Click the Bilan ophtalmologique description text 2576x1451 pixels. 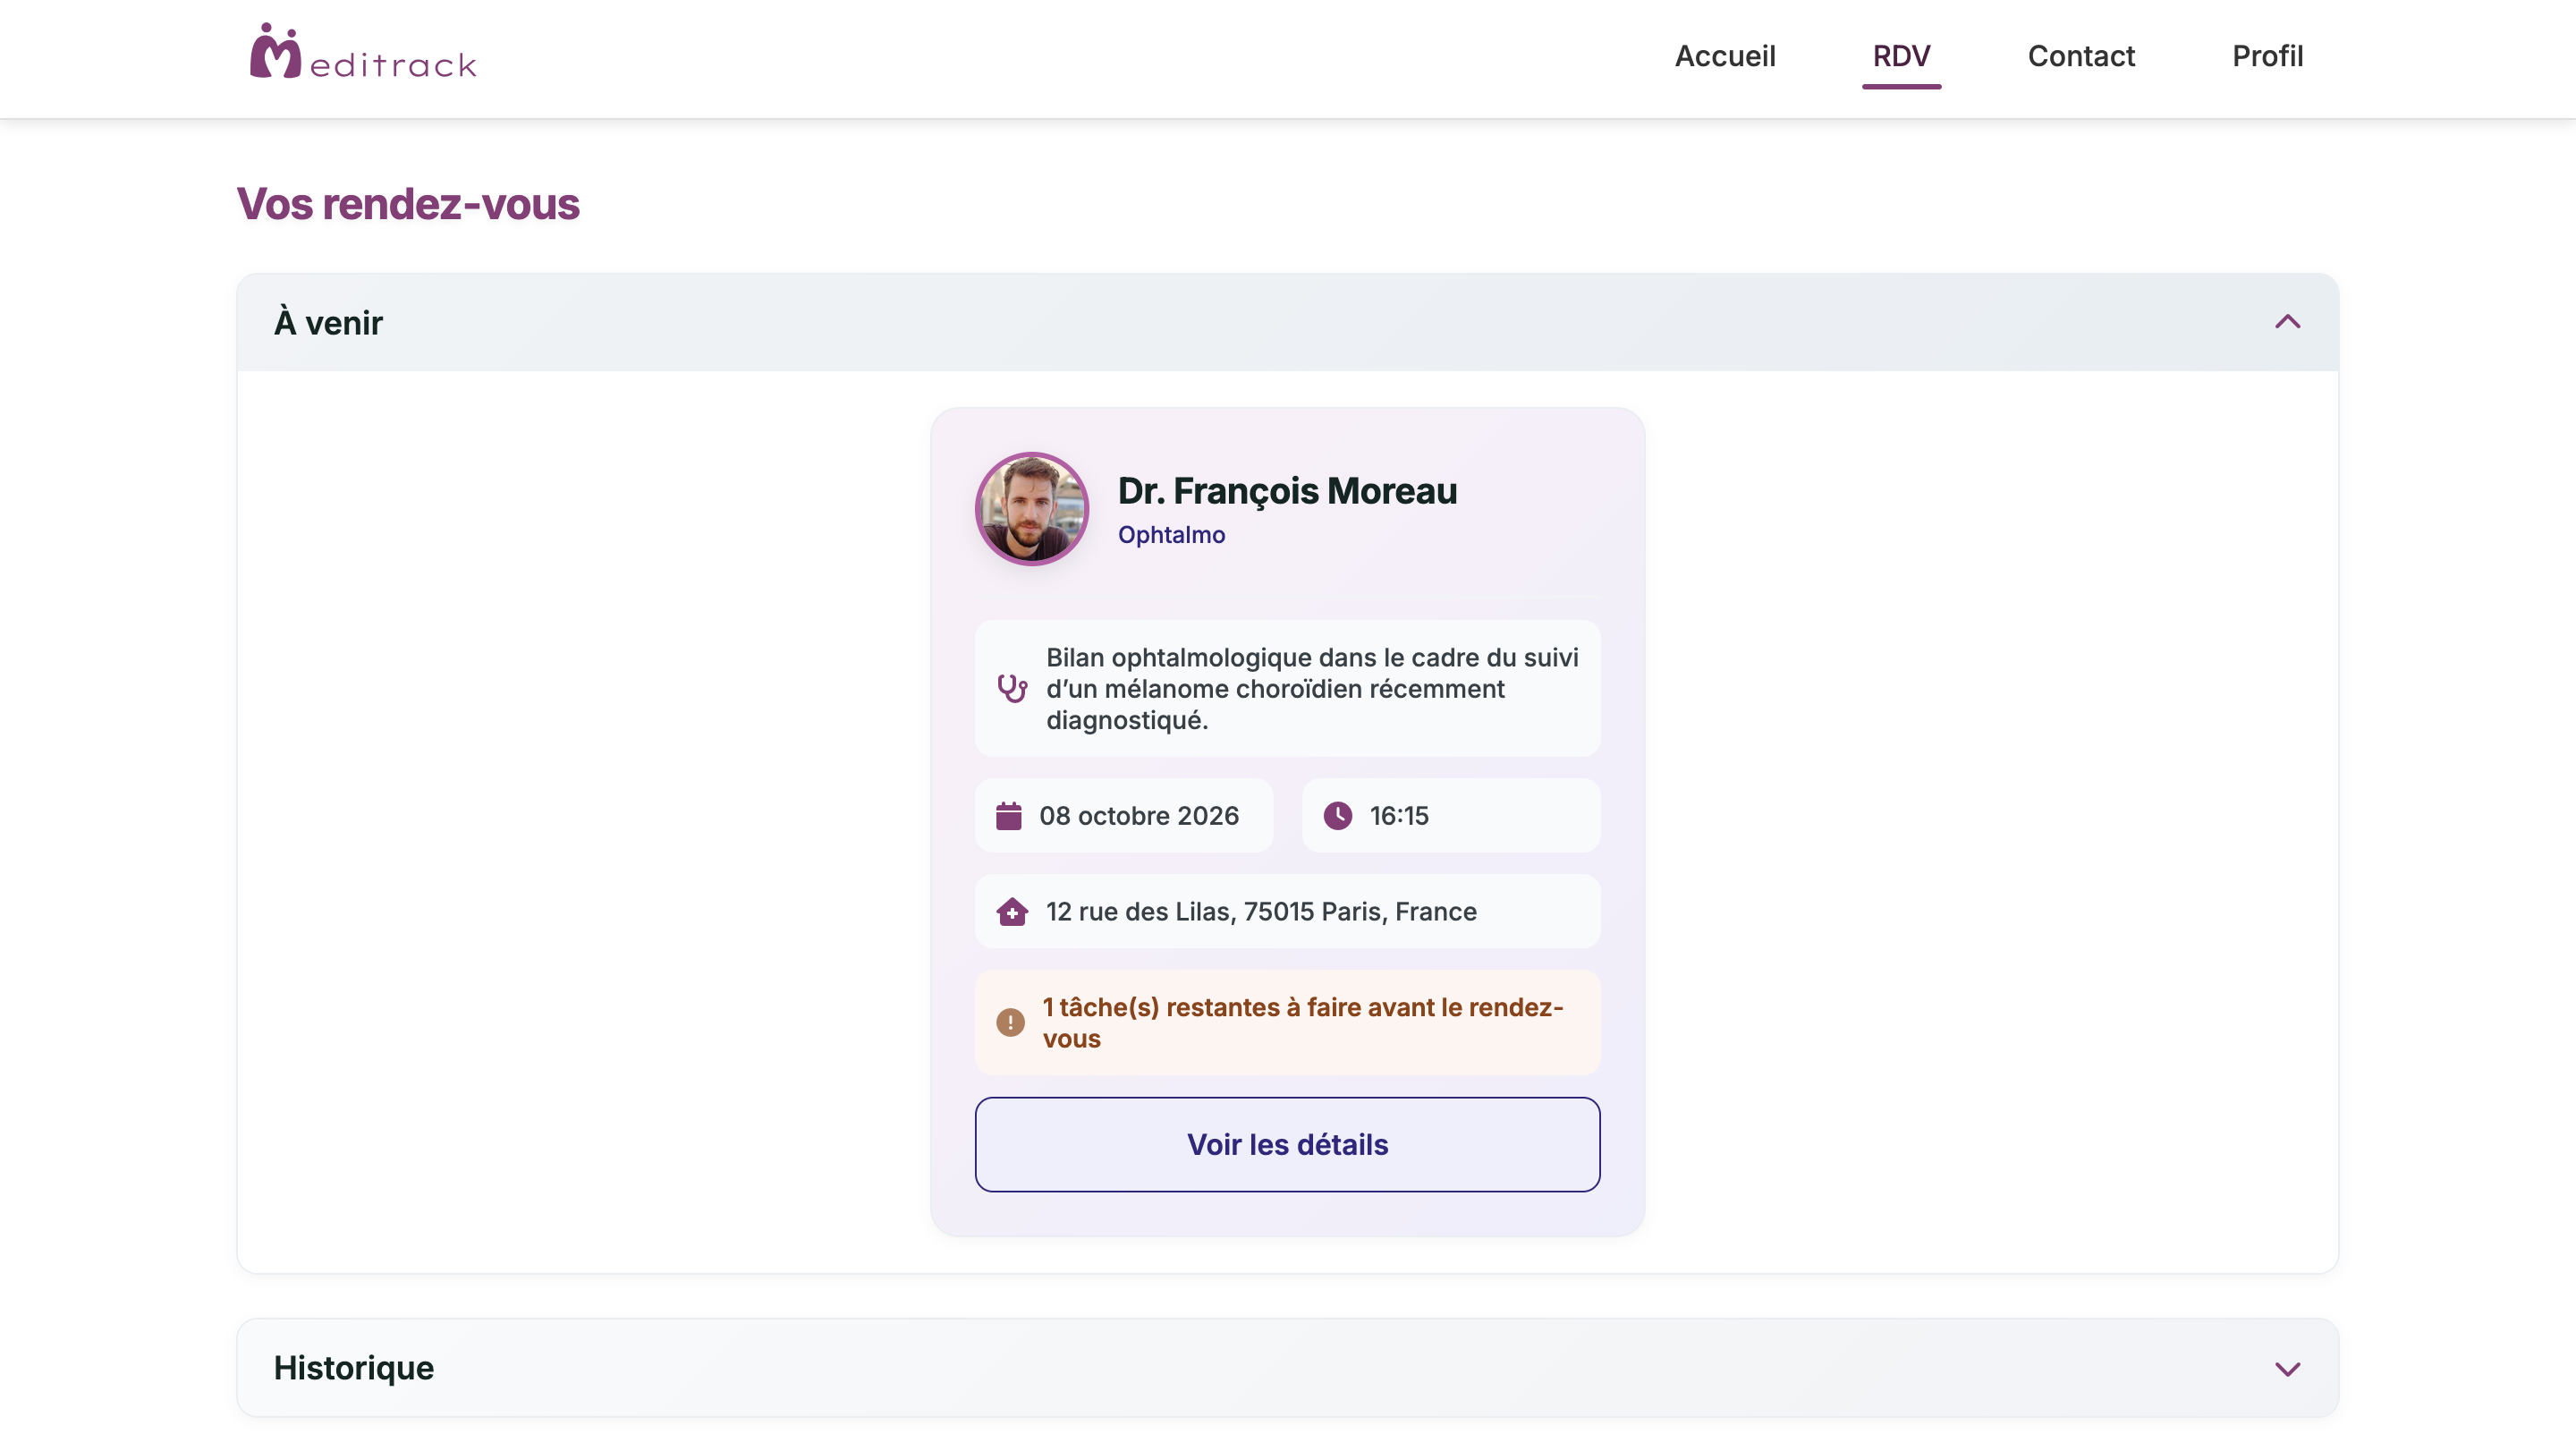(1312, 688)
